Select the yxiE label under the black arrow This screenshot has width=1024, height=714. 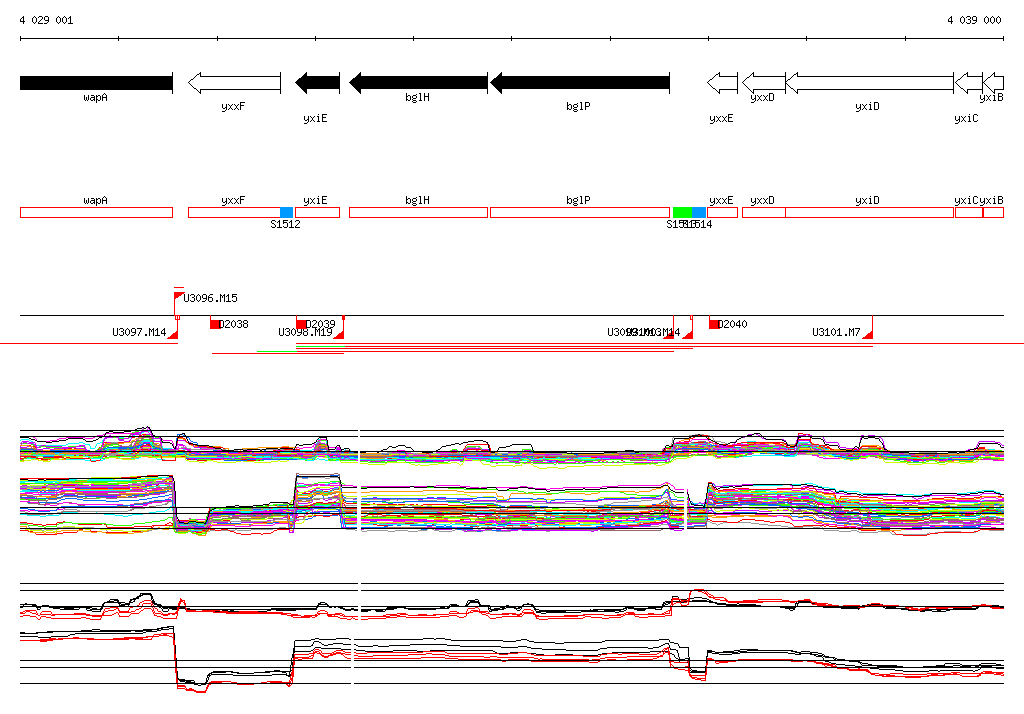tap(315, 118)
